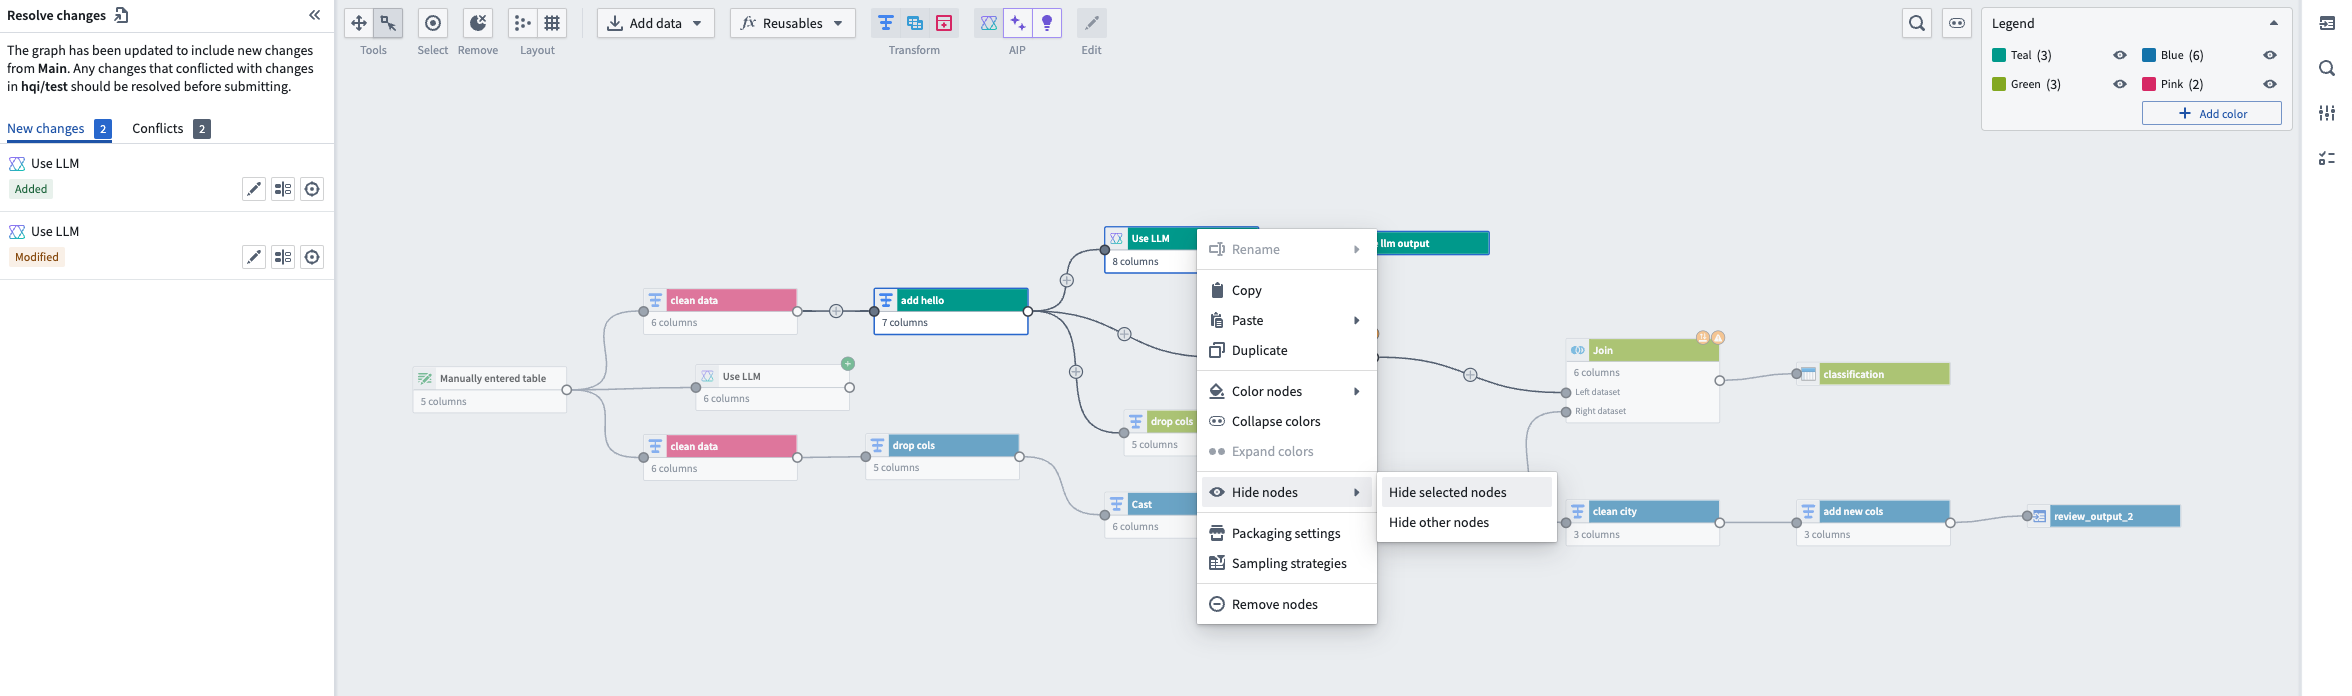The width and height of the screenshot is (2352, 696).
Task: Toggle visibility of Teal legend color
Action: (x=2119, y=55)
